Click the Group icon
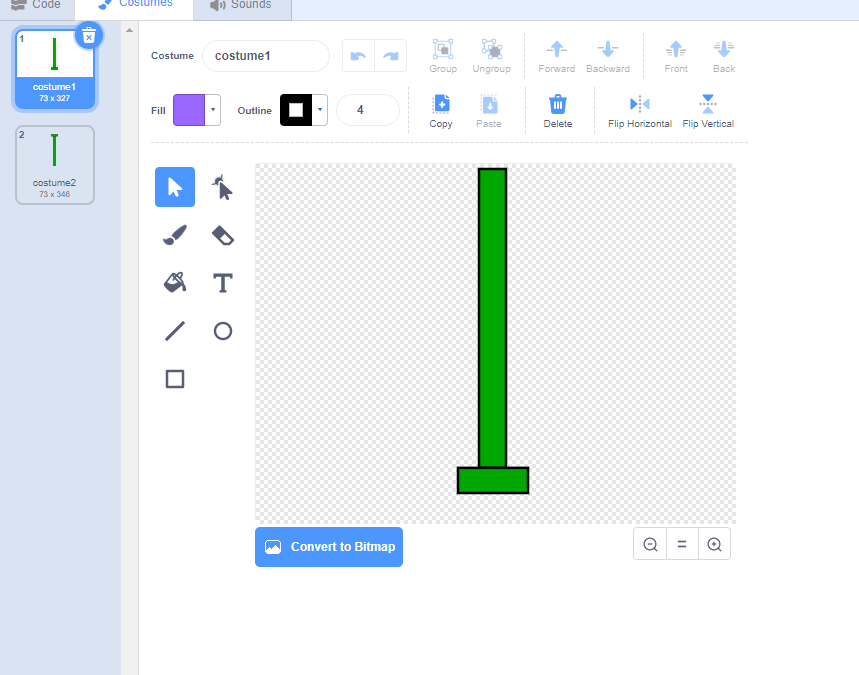 pyautogui.click(x=443, y=56)
